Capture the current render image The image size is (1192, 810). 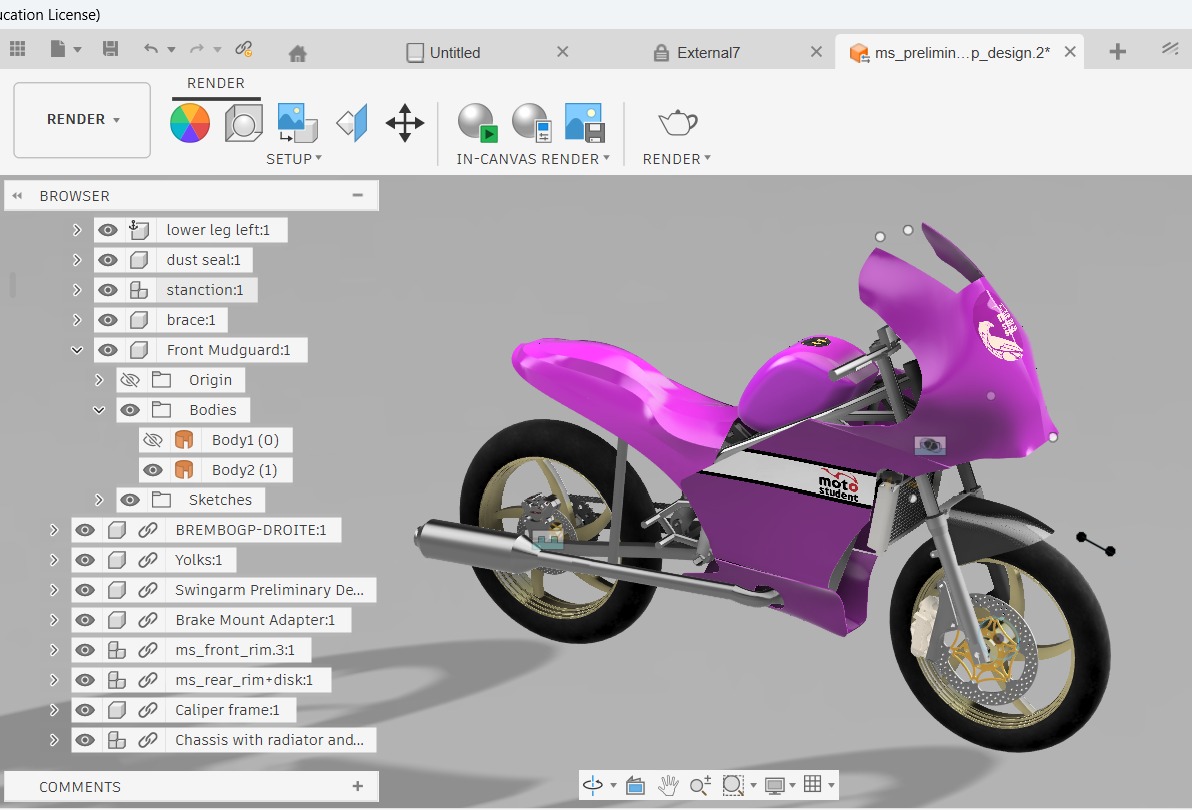point(584,122)
